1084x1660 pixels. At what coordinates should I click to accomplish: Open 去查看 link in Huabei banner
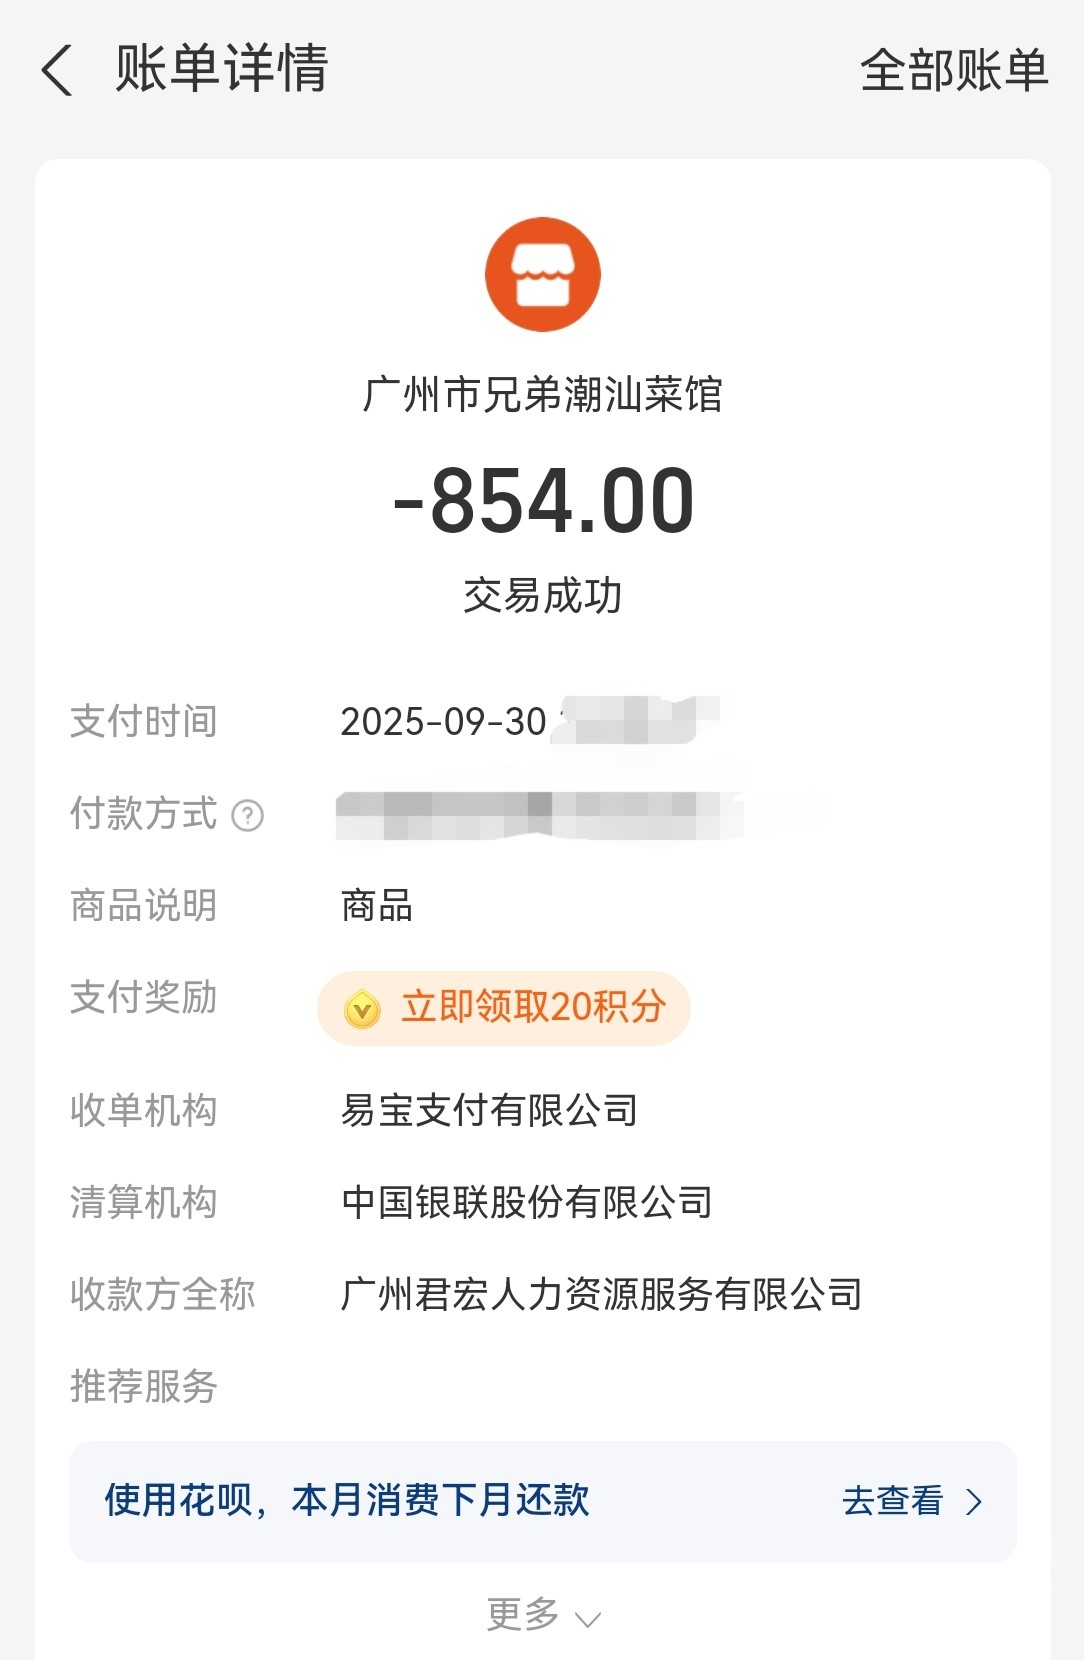click(892, 1501)
